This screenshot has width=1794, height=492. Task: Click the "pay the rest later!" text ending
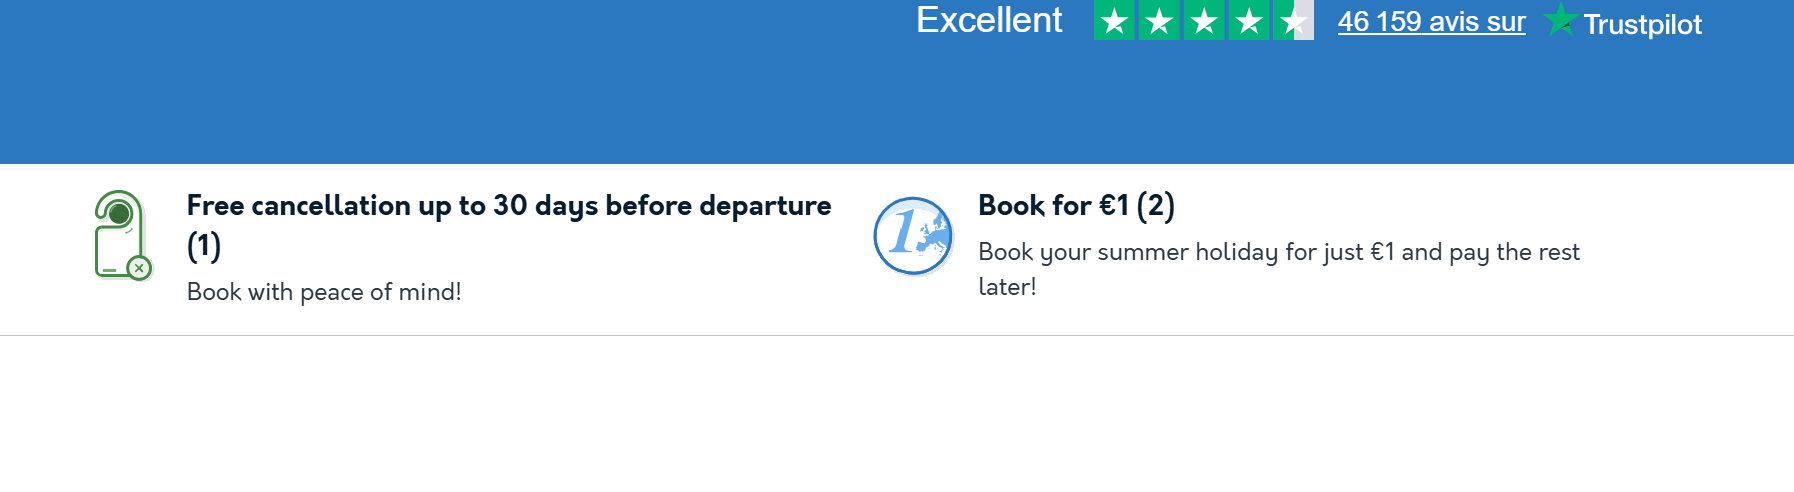click(x=1007, y=287)
